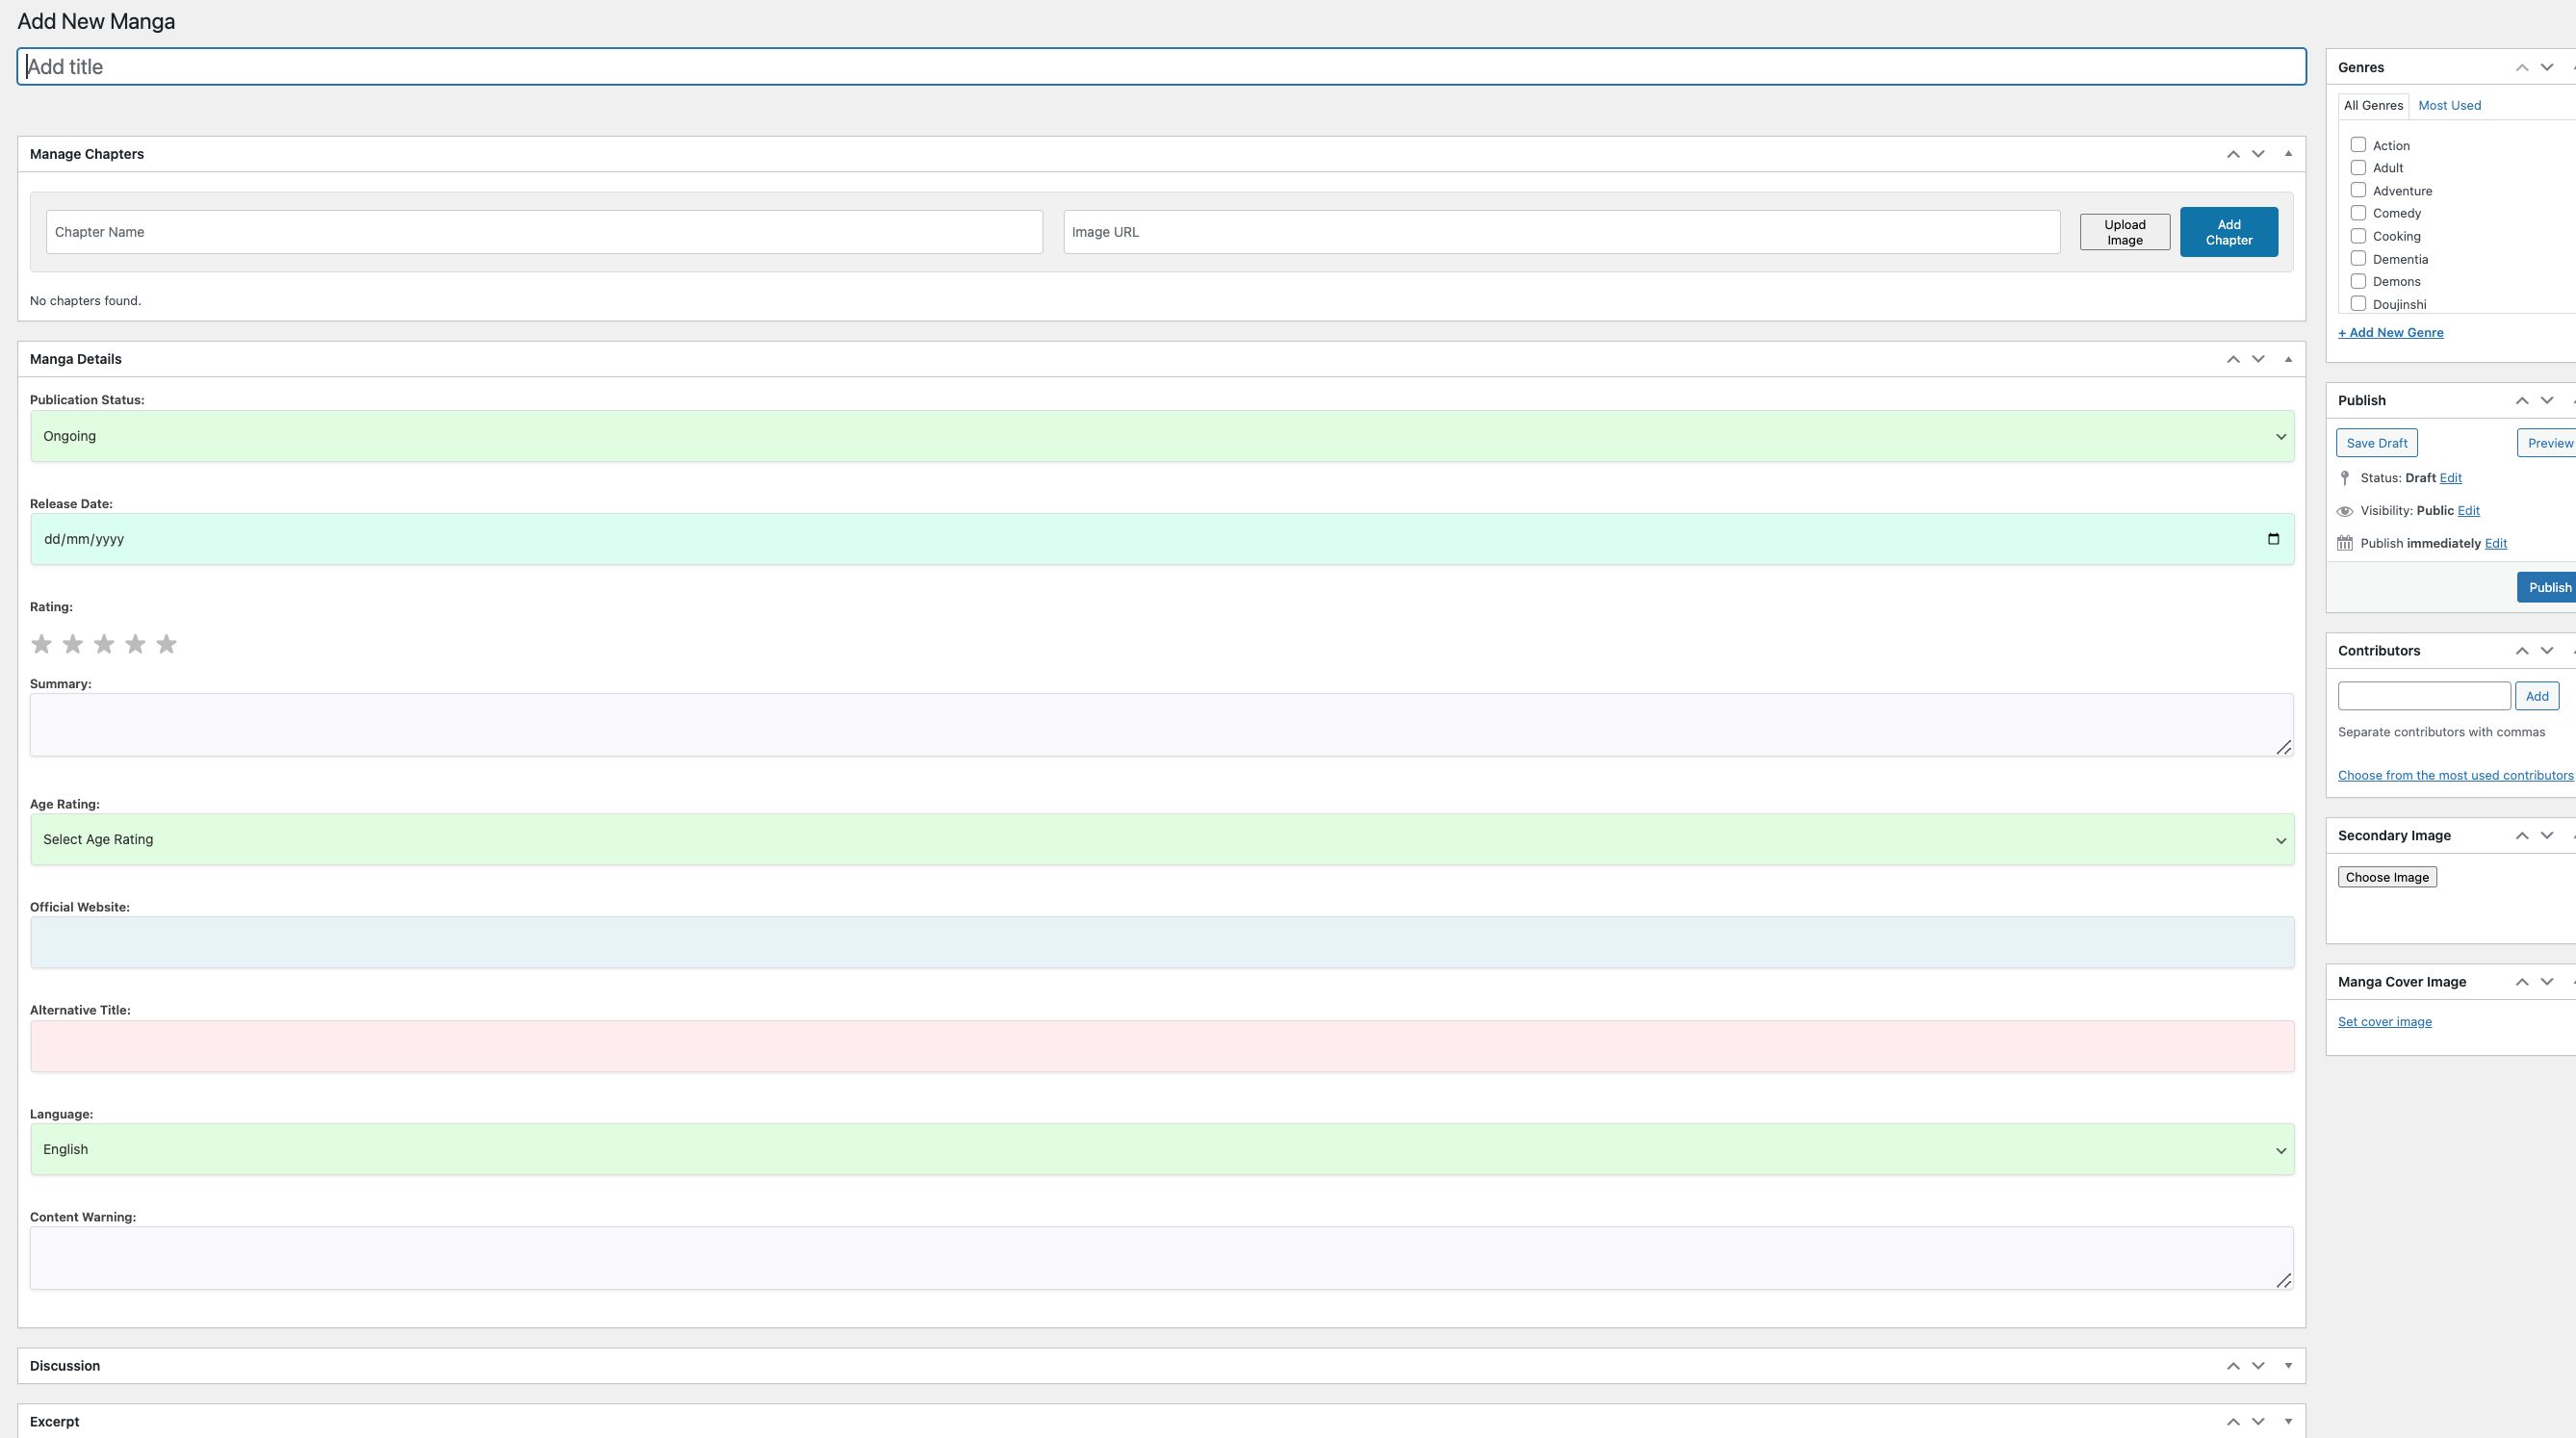Click the Set cover image link

(x=2384, y=1021)
